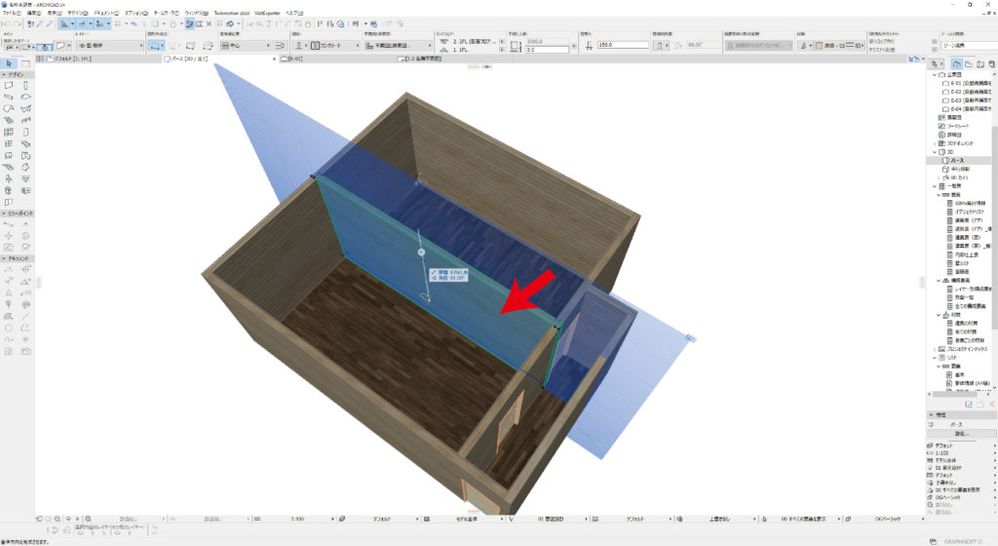Viewport: 998px width, 546px height.
Task: Toggle the rectangle wall geometry method
Action: click(x=190, y=46)
